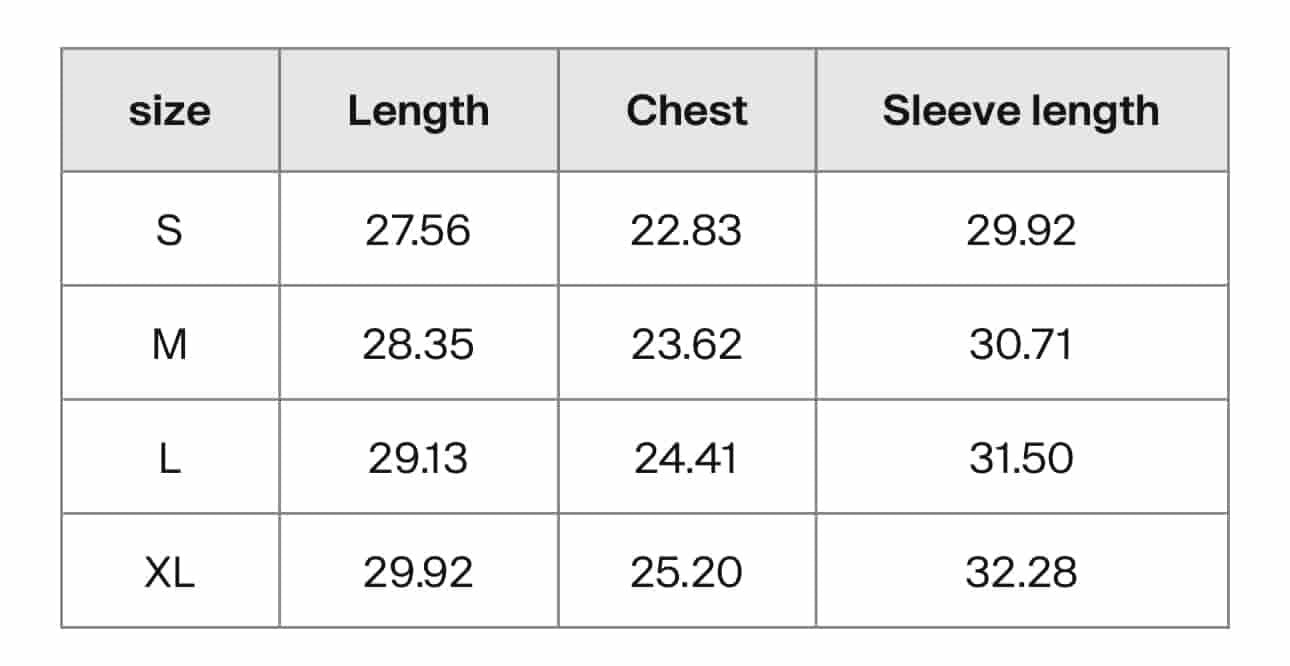Click the 22.83 chest cell
This screenshot has height=666, width=1290.
point(687,230)
